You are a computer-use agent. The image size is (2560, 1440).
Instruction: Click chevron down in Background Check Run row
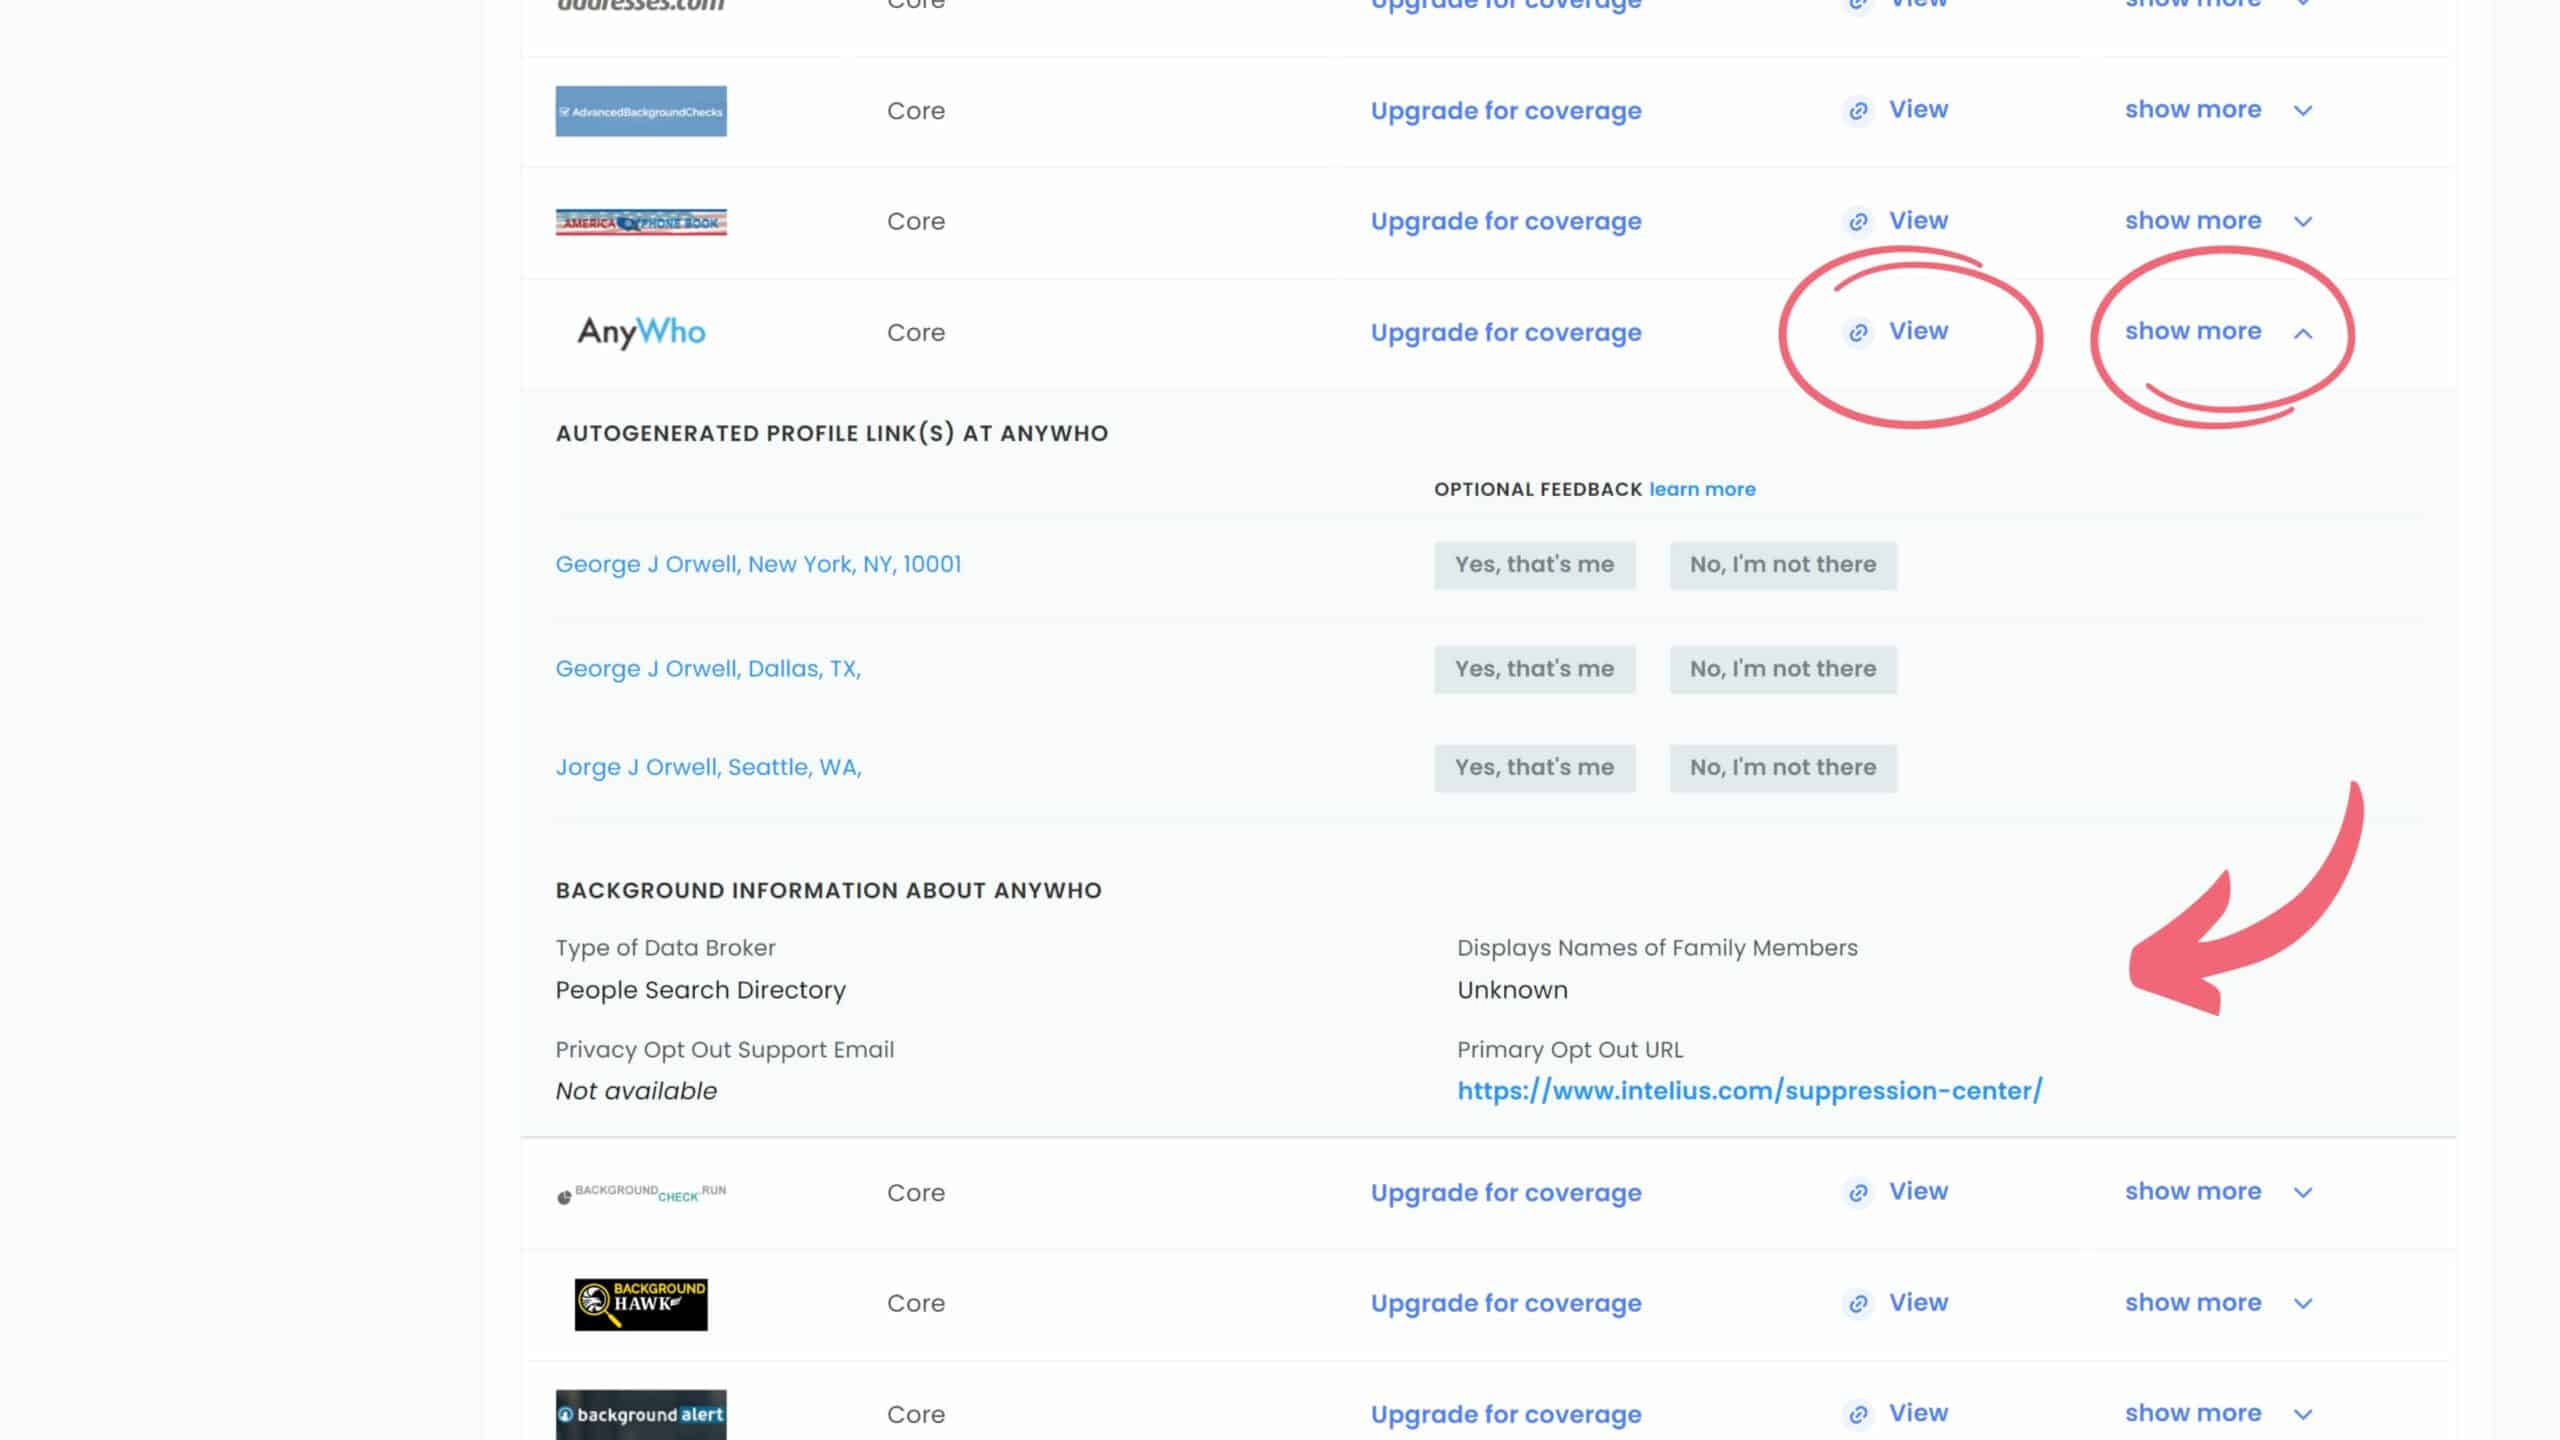[2303, 1193]
